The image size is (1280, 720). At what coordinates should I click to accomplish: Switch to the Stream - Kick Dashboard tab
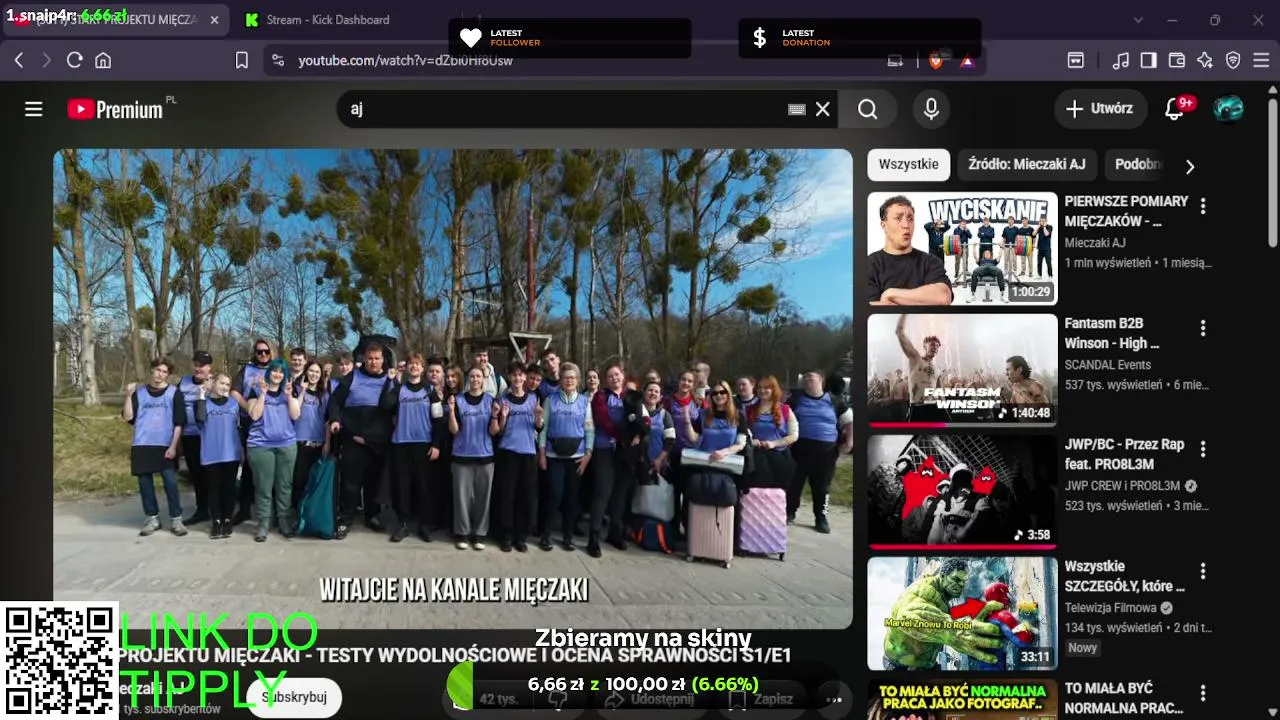pos(330,20)
